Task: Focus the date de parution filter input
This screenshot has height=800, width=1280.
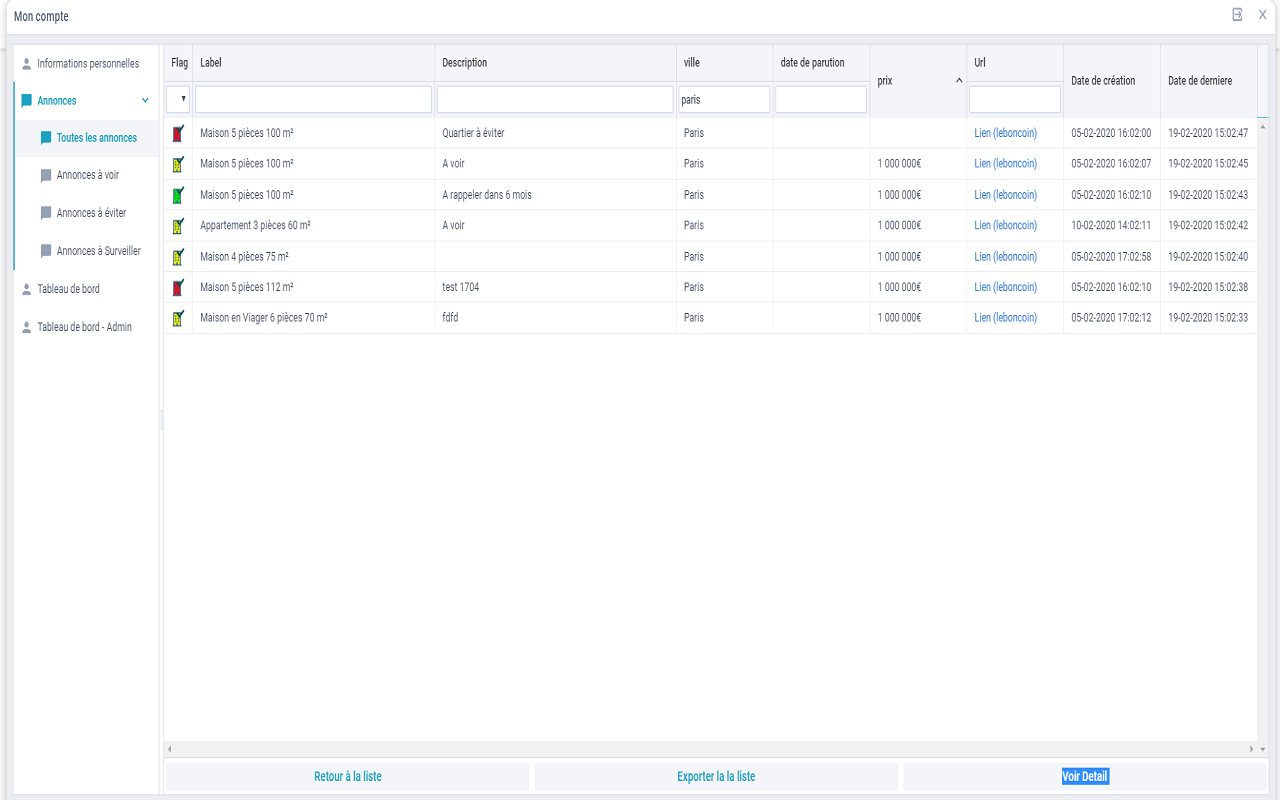Action: coord(821,99)
